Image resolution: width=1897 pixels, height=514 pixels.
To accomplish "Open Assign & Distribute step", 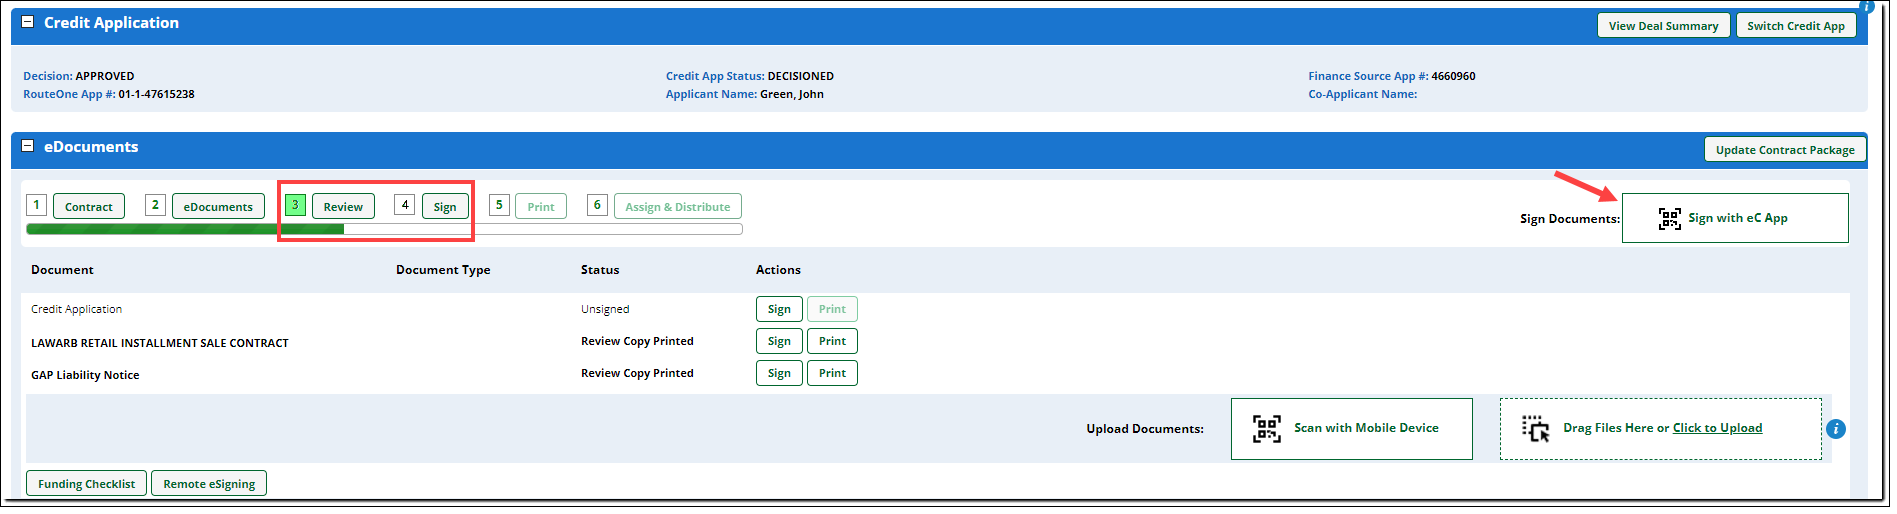I will (678, 207).
